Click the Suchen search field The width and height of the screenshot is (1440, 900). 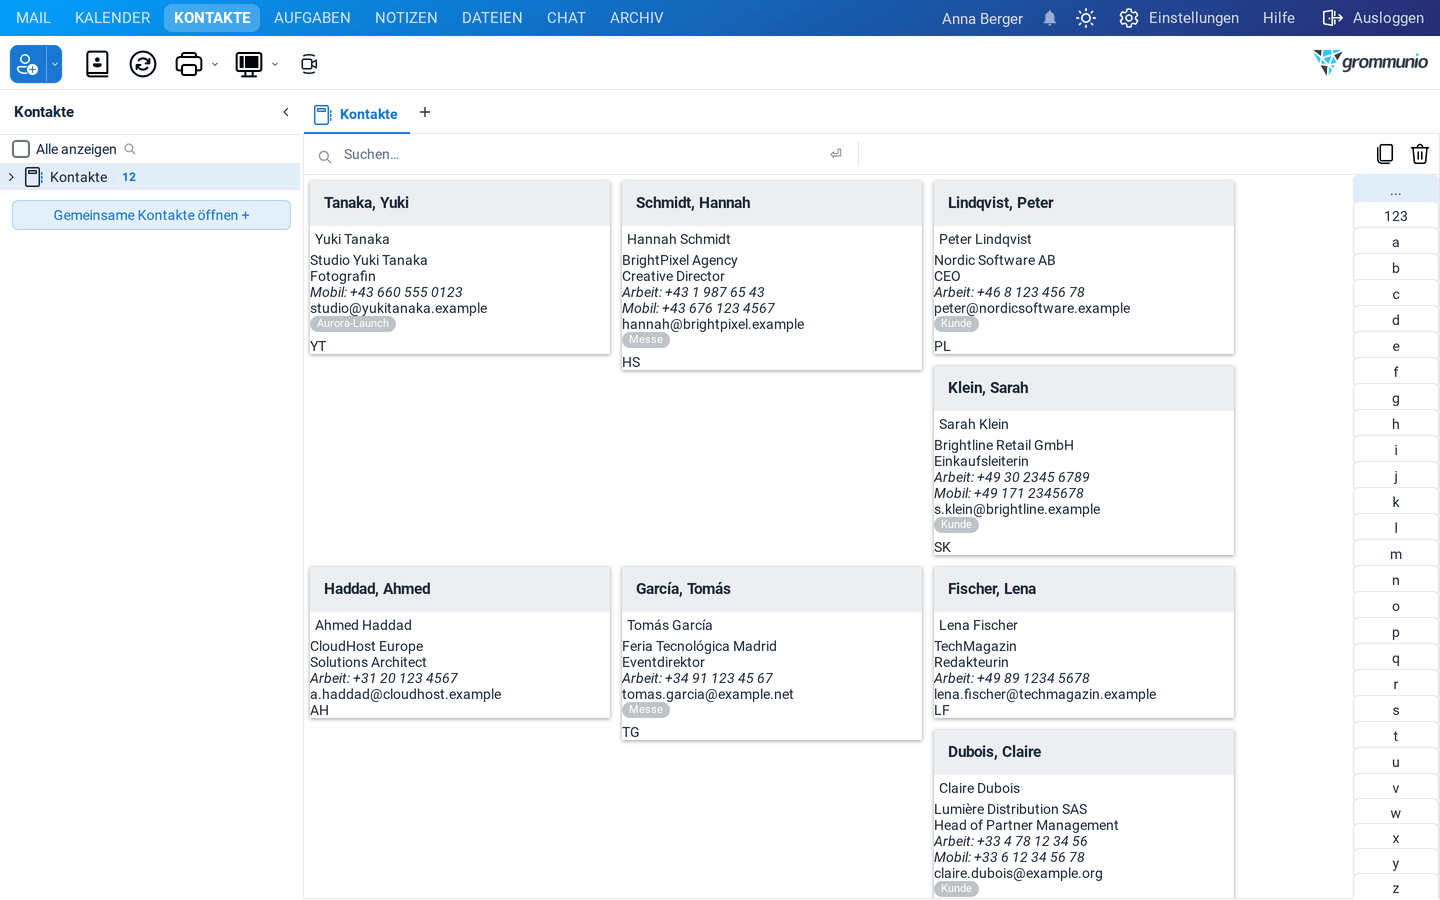(x=580, y=155)
